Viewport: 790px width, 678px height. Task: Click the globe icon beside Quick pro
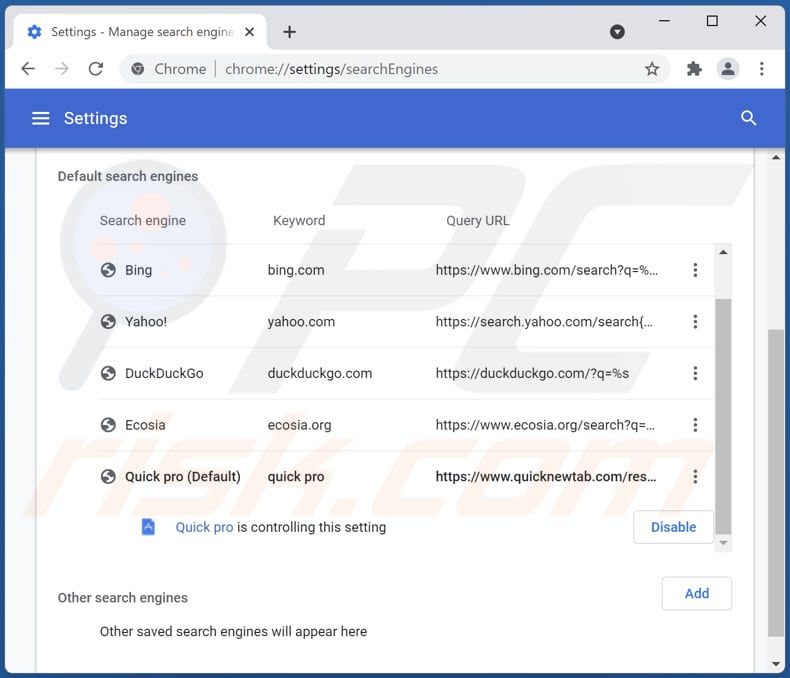point(108,477)
